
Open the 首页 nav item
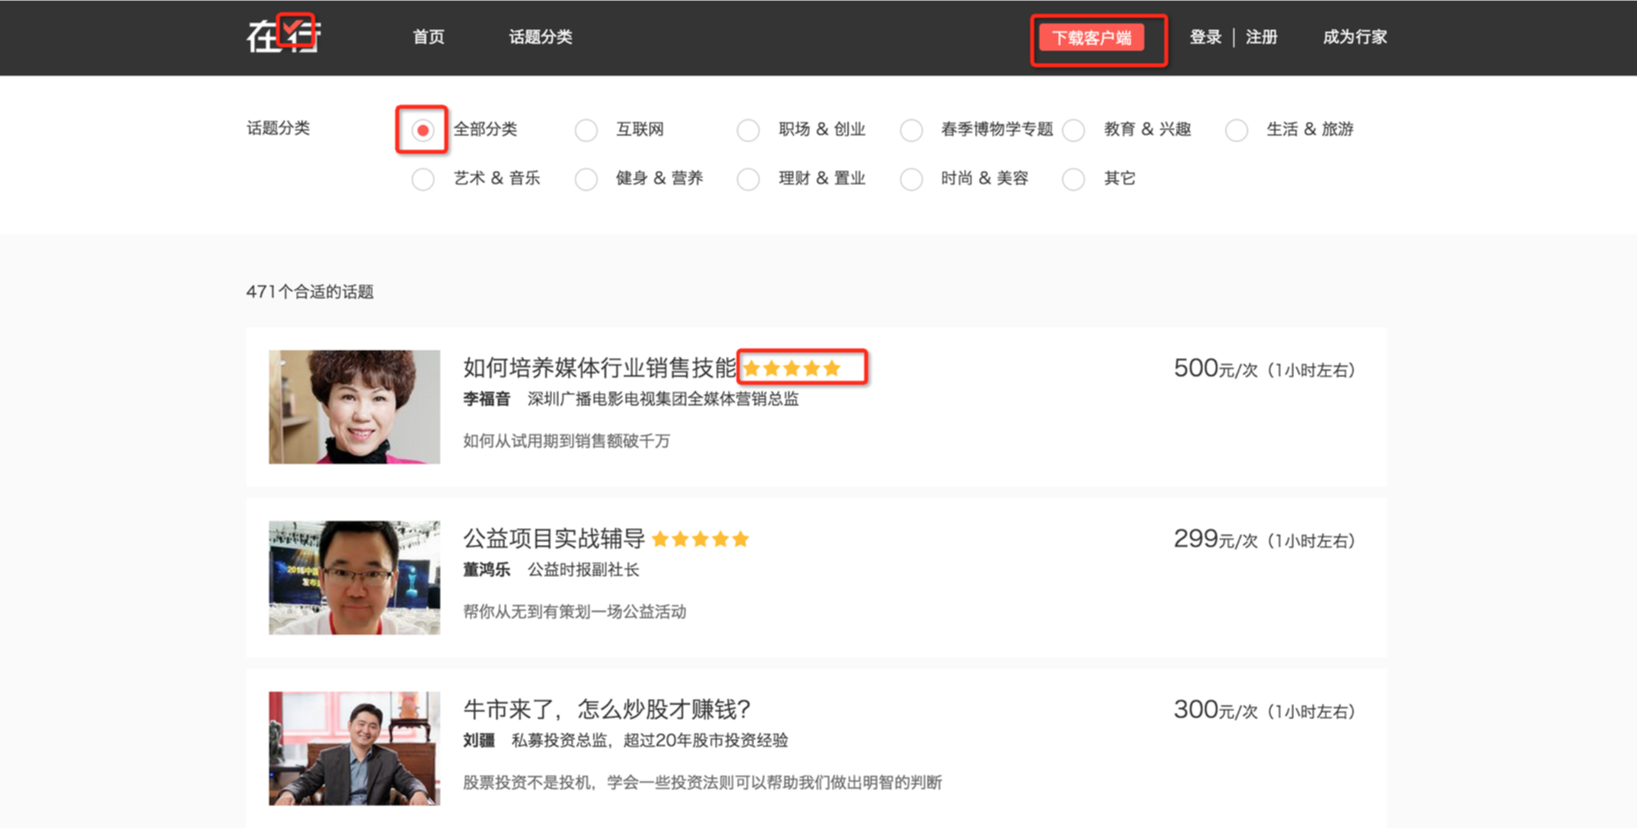428,37
